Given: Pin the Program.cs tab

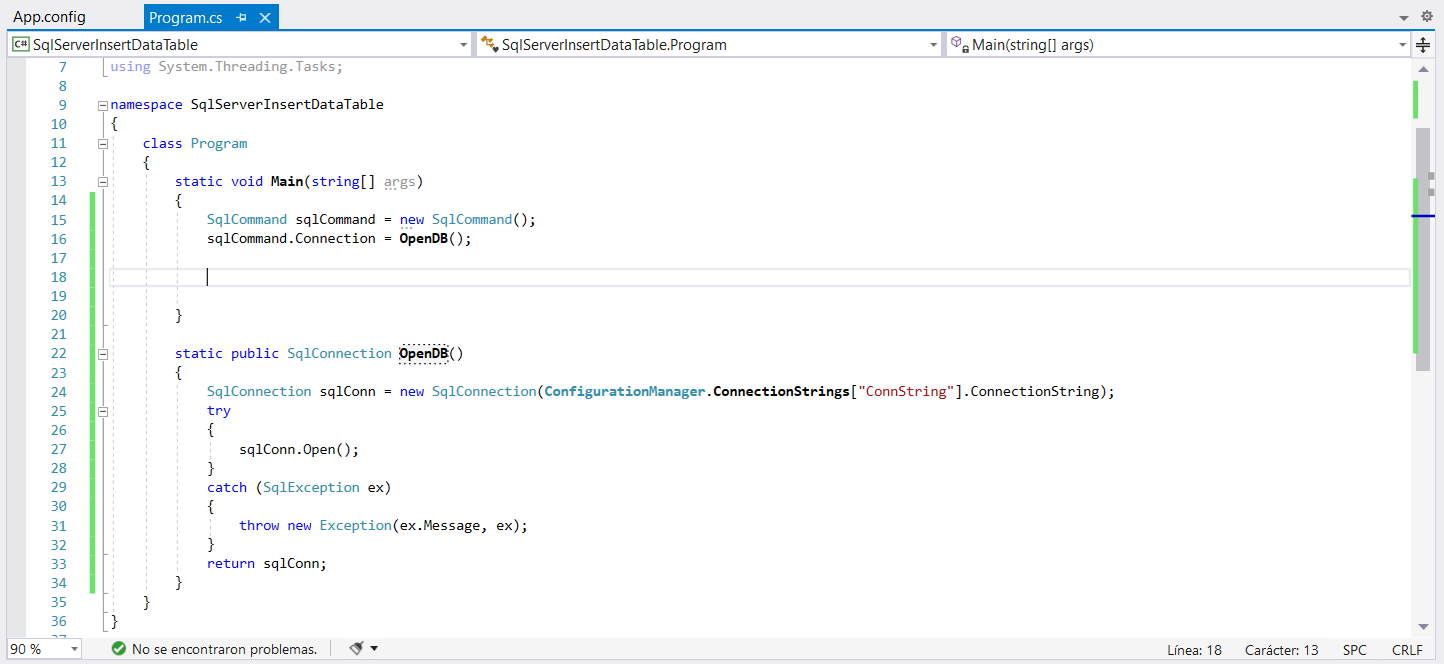Looking at the screenshot, I should coord(242,18).
